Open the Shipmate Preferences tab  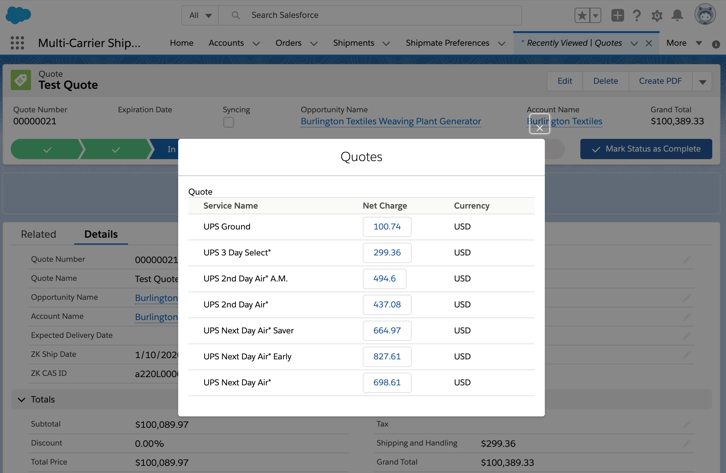click(447, 43)
